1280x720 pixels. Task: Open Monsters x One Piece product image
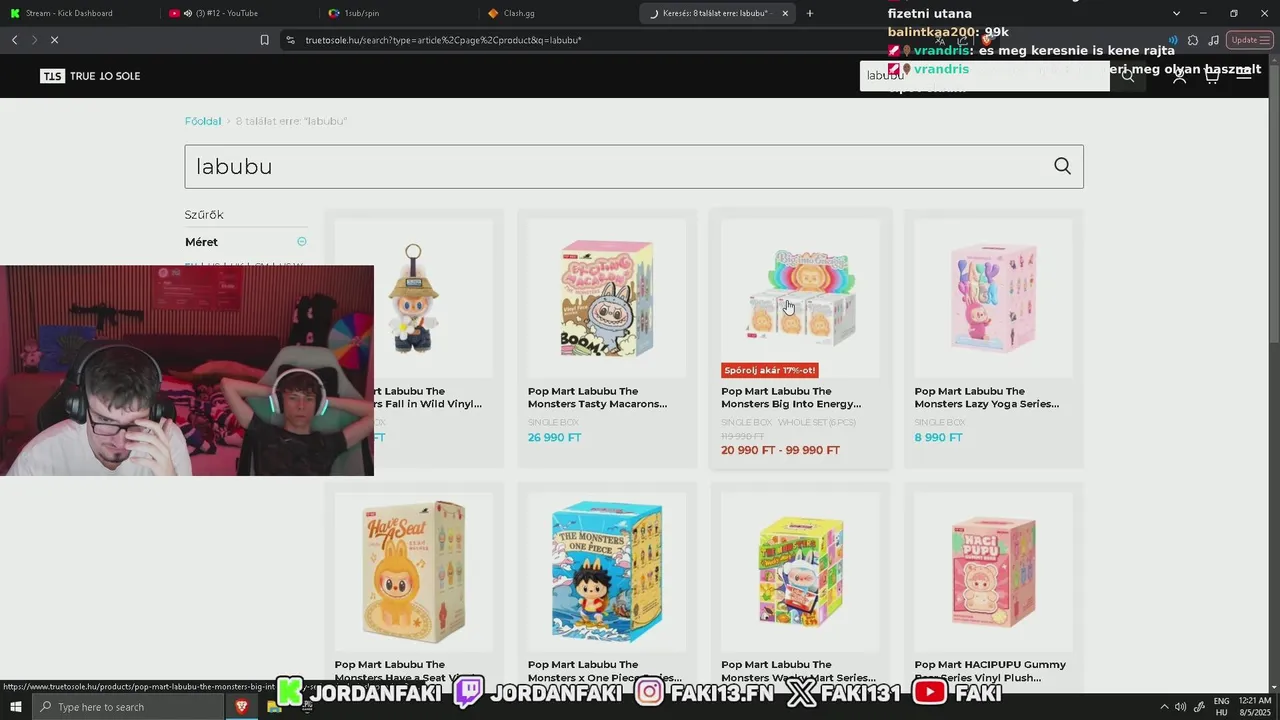607,572
